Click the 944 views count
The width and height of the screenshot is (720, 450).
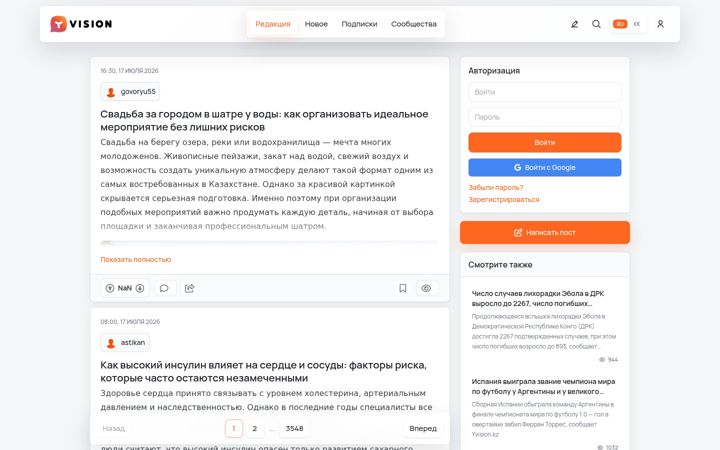point(609,360)
